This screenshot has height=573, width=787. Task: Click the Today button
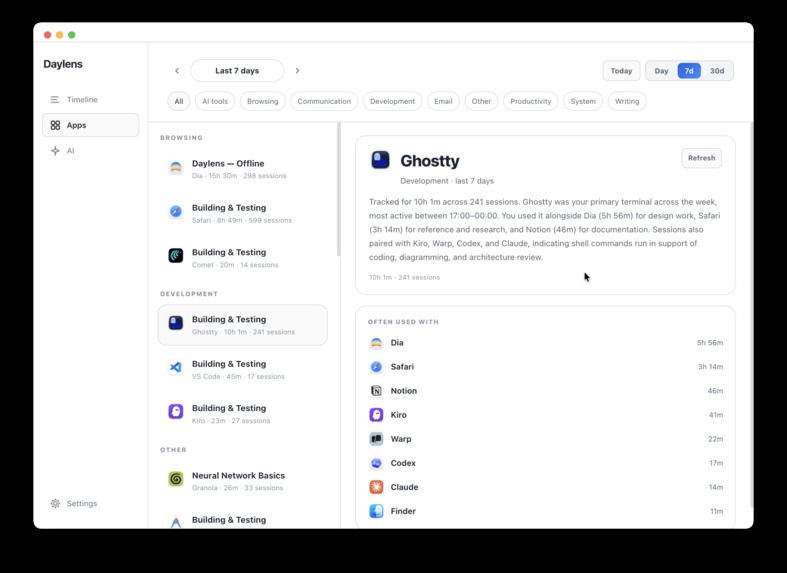[x=621, y=71]
